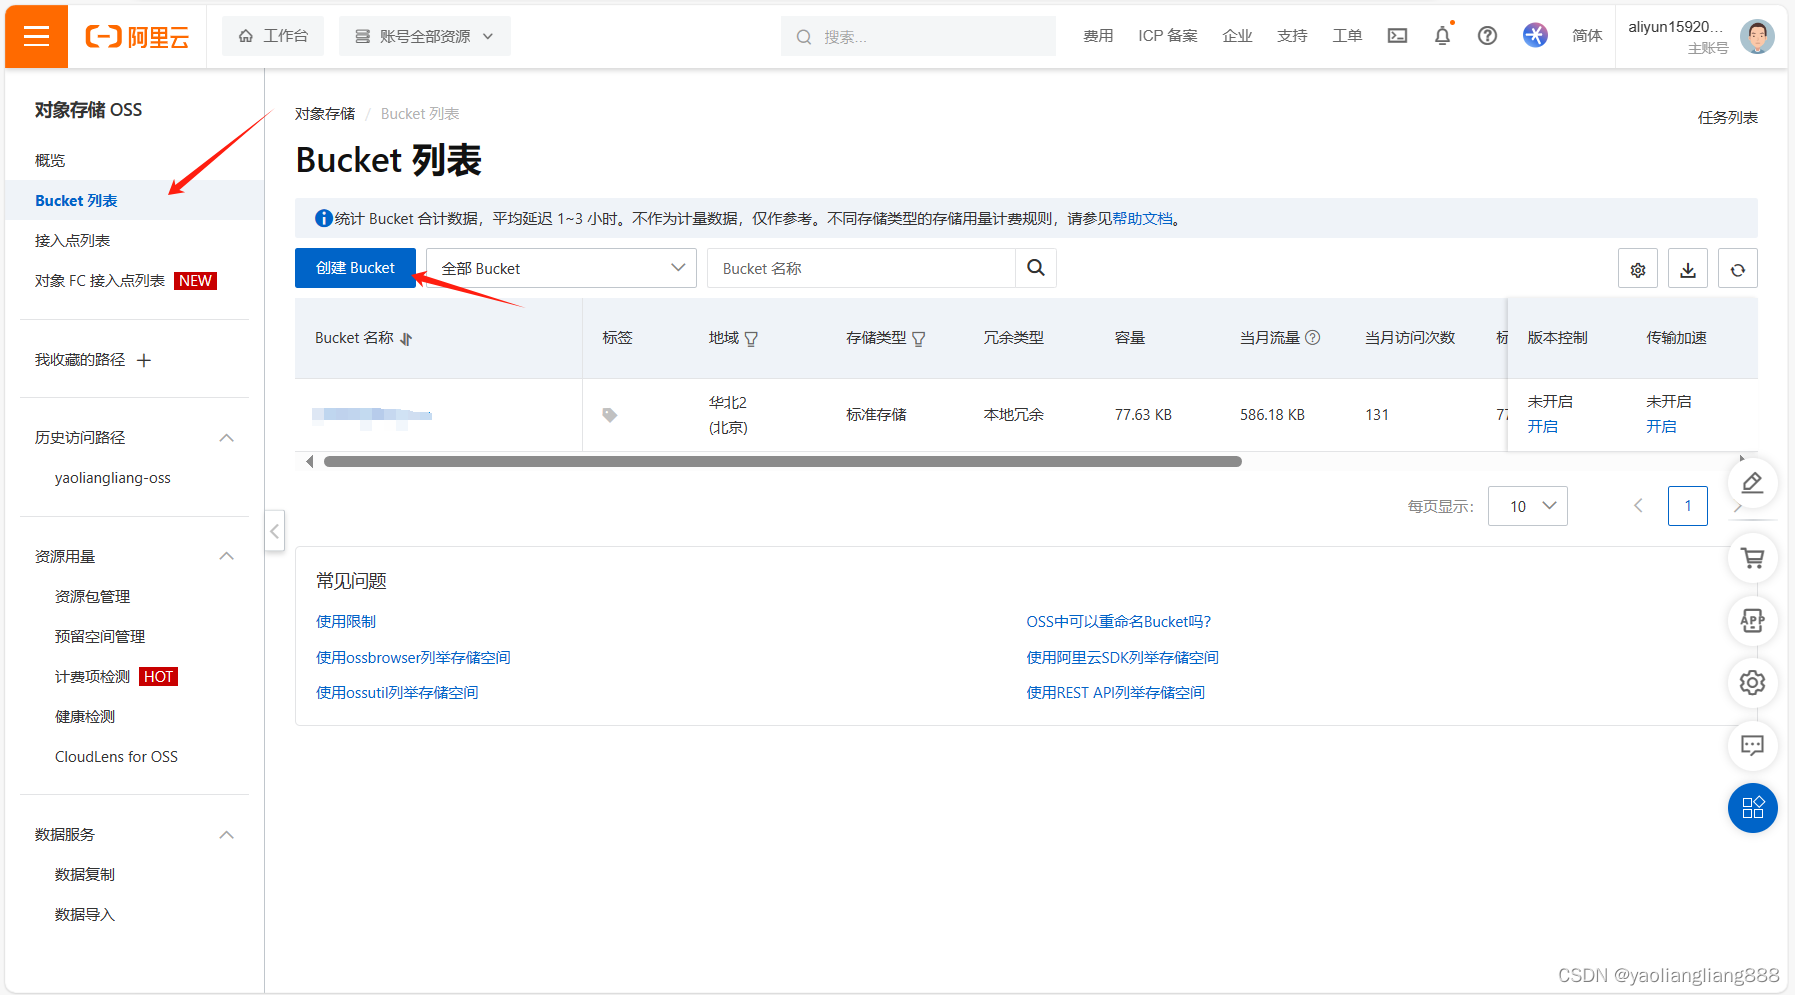Viewport: 1795px width, 995px height.
Task: Open the floating API debugging icon
Action: (x=1752, y=620)
